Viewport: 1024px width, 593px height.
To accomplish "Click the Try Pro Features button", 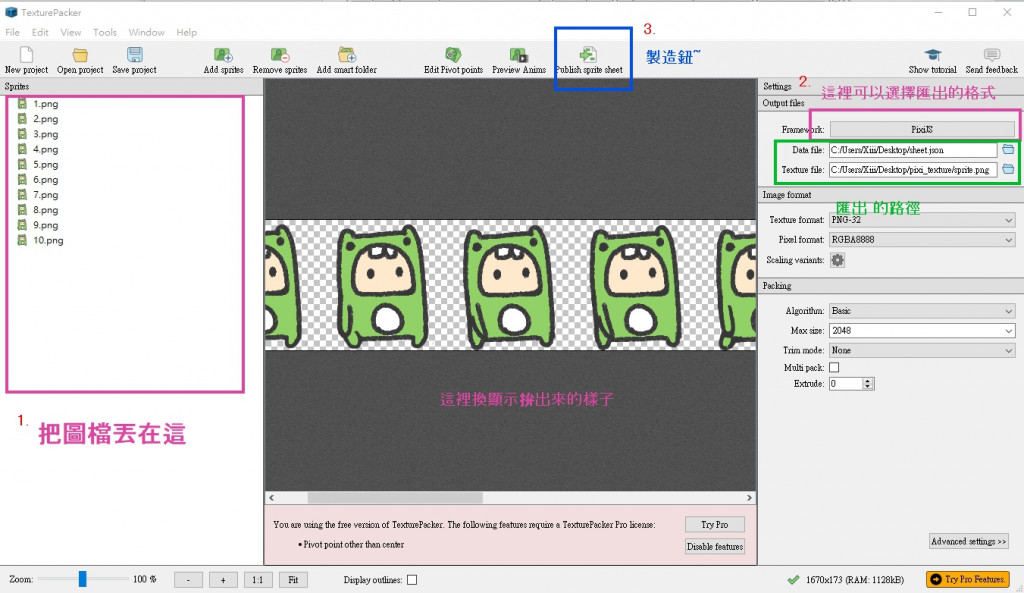I will pyautogui.click(x=968, y=579).
